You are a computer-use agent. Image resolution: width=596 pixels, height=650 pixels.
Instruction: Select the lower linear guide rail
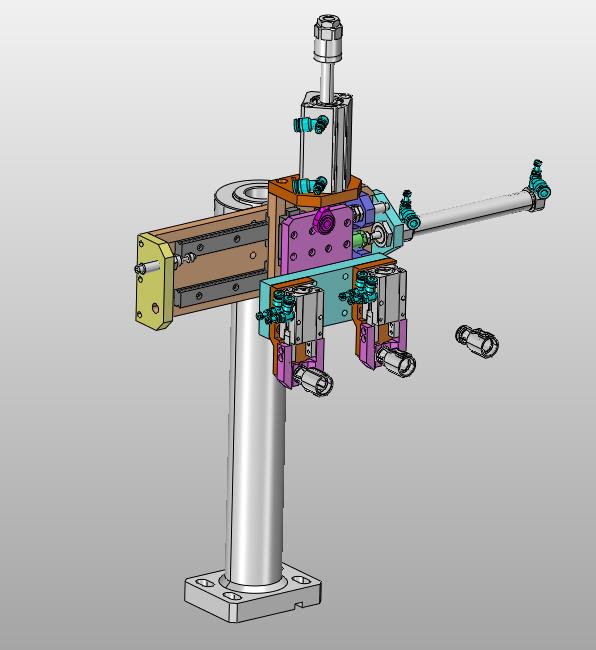[x=222, y=288]
